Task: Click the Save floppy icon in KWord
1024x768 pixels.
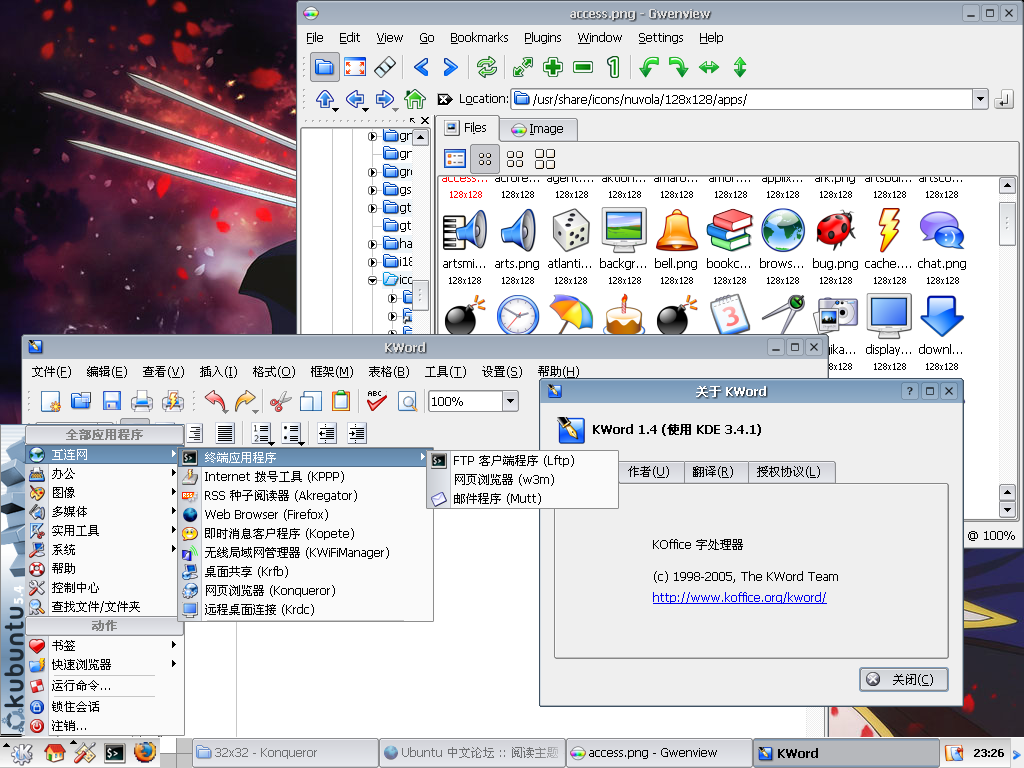Action: click(x=112, y=401)
